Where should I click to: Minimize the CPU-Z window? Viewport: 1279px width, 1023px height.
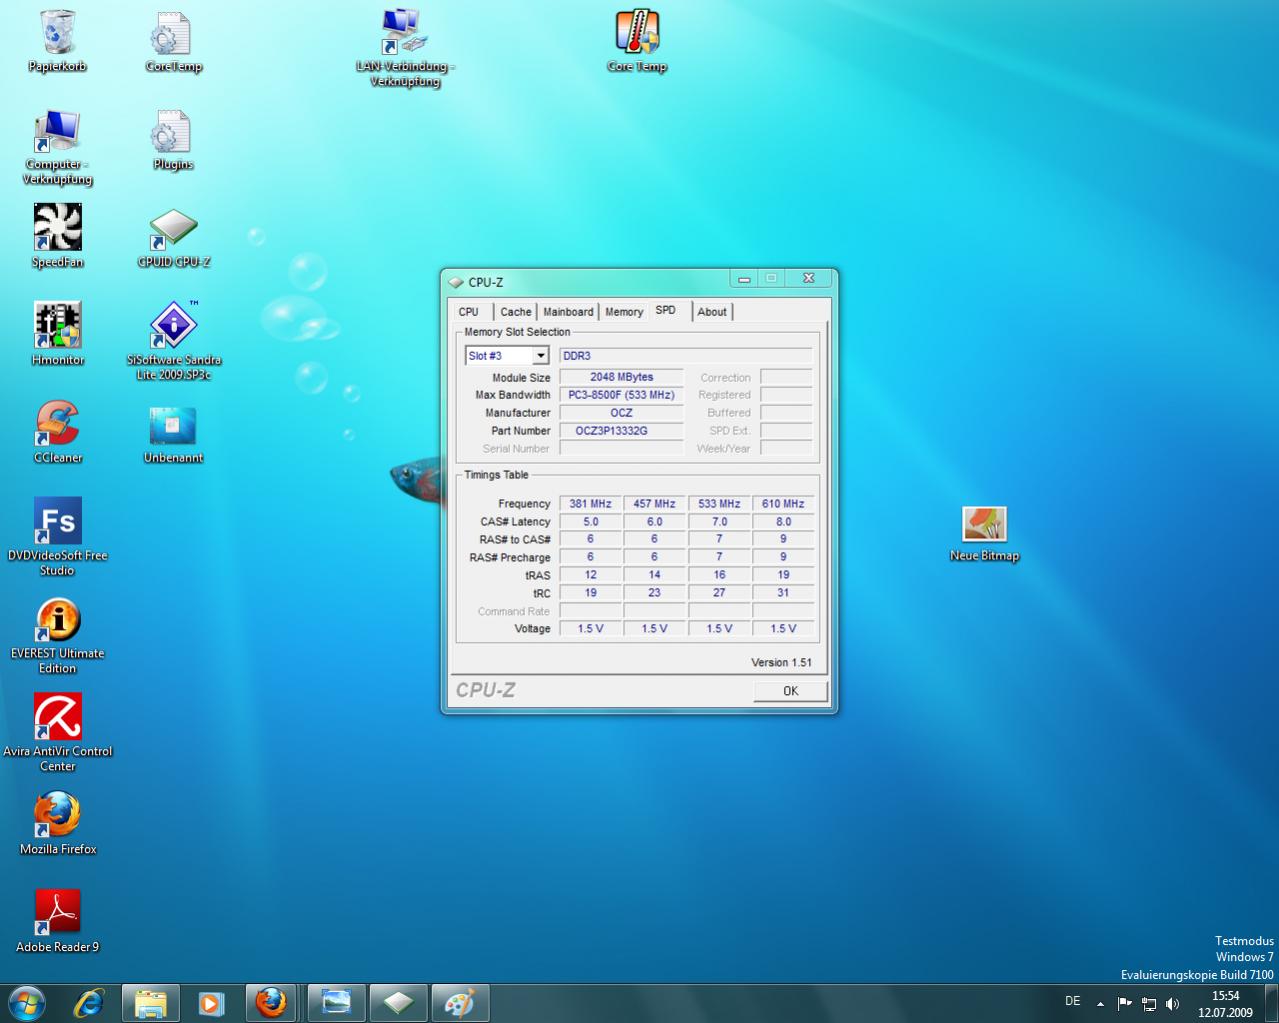pyautogui.click(x=743, y=279)
